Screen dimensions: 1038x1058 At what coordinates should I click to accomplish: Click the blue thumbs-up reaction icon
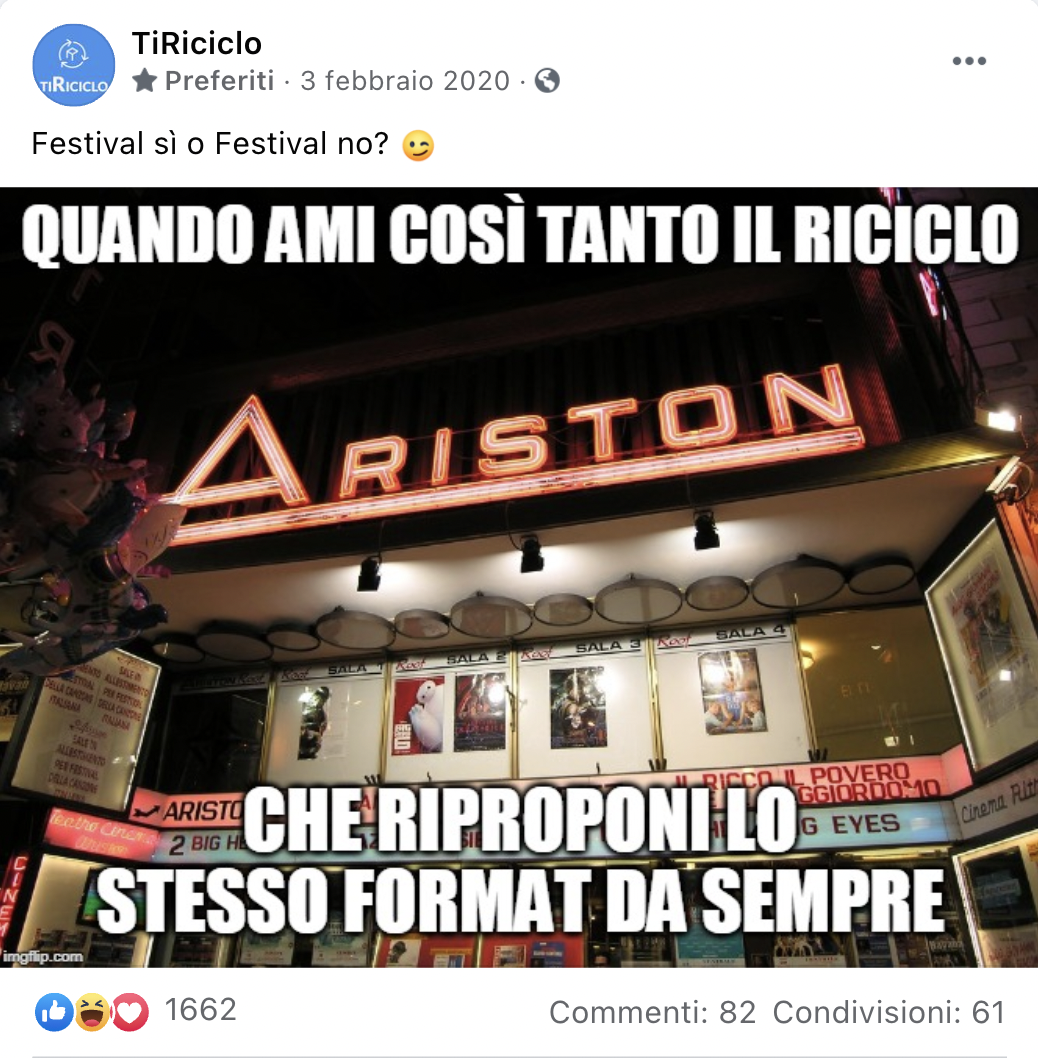tap(54, 1011)
